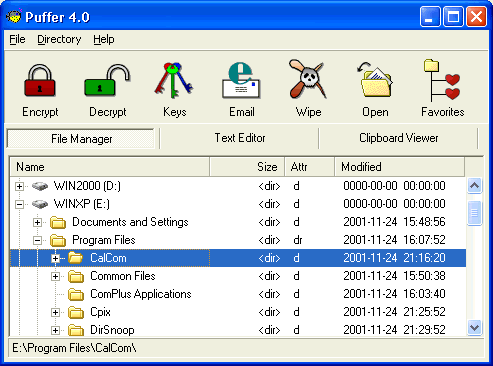Click the Open folder icon

coord(375,80)
